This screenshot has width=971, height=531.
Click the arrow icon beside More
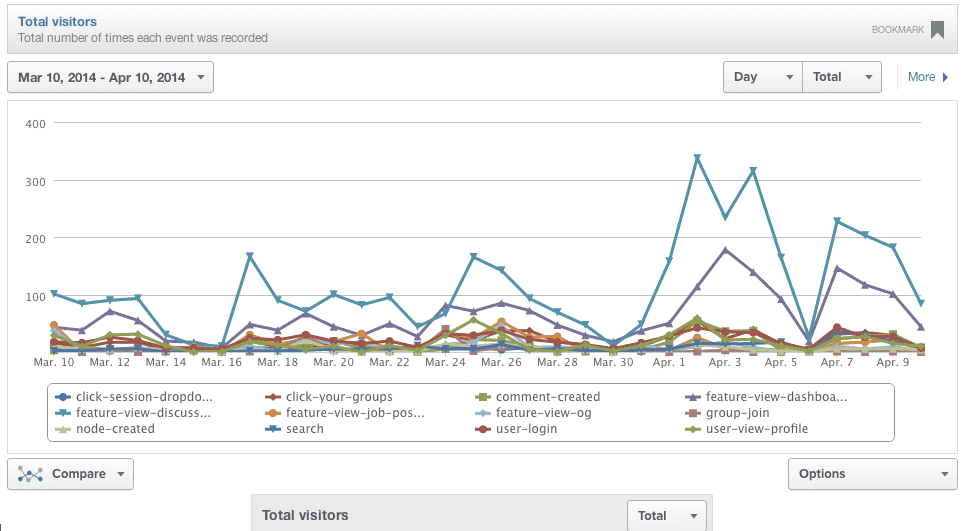(945, 77)
